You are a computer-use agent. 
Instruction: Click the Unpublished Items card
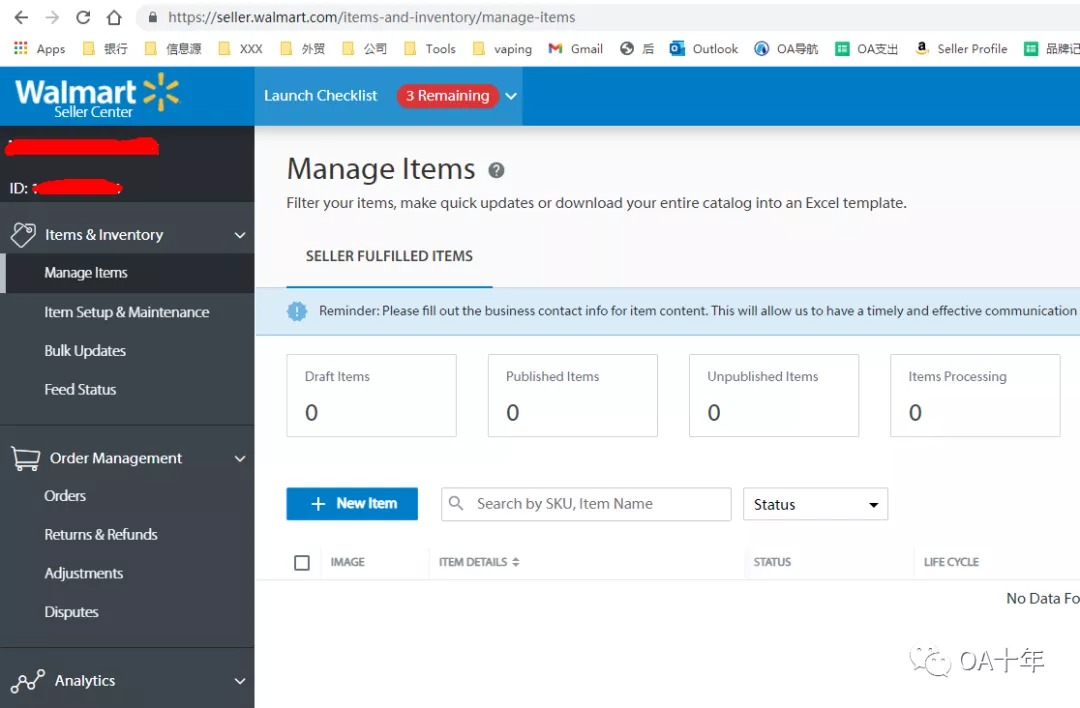pos(773,395)
